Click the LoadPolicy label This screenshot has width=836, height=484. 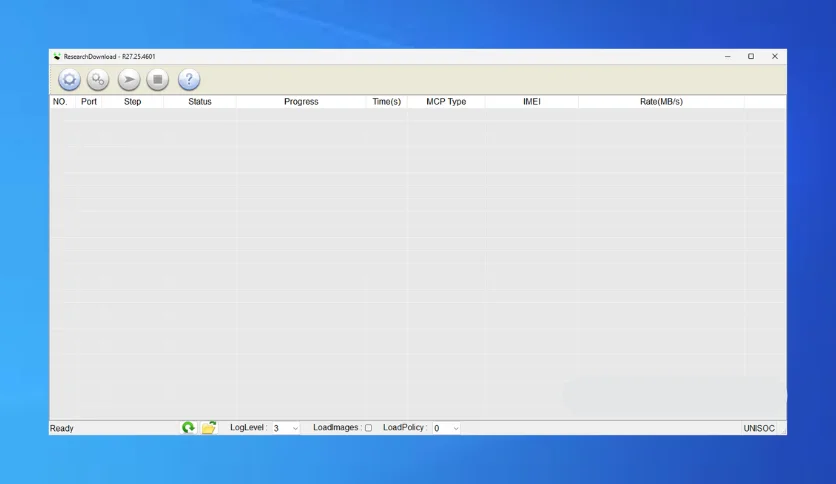(405, 427)
